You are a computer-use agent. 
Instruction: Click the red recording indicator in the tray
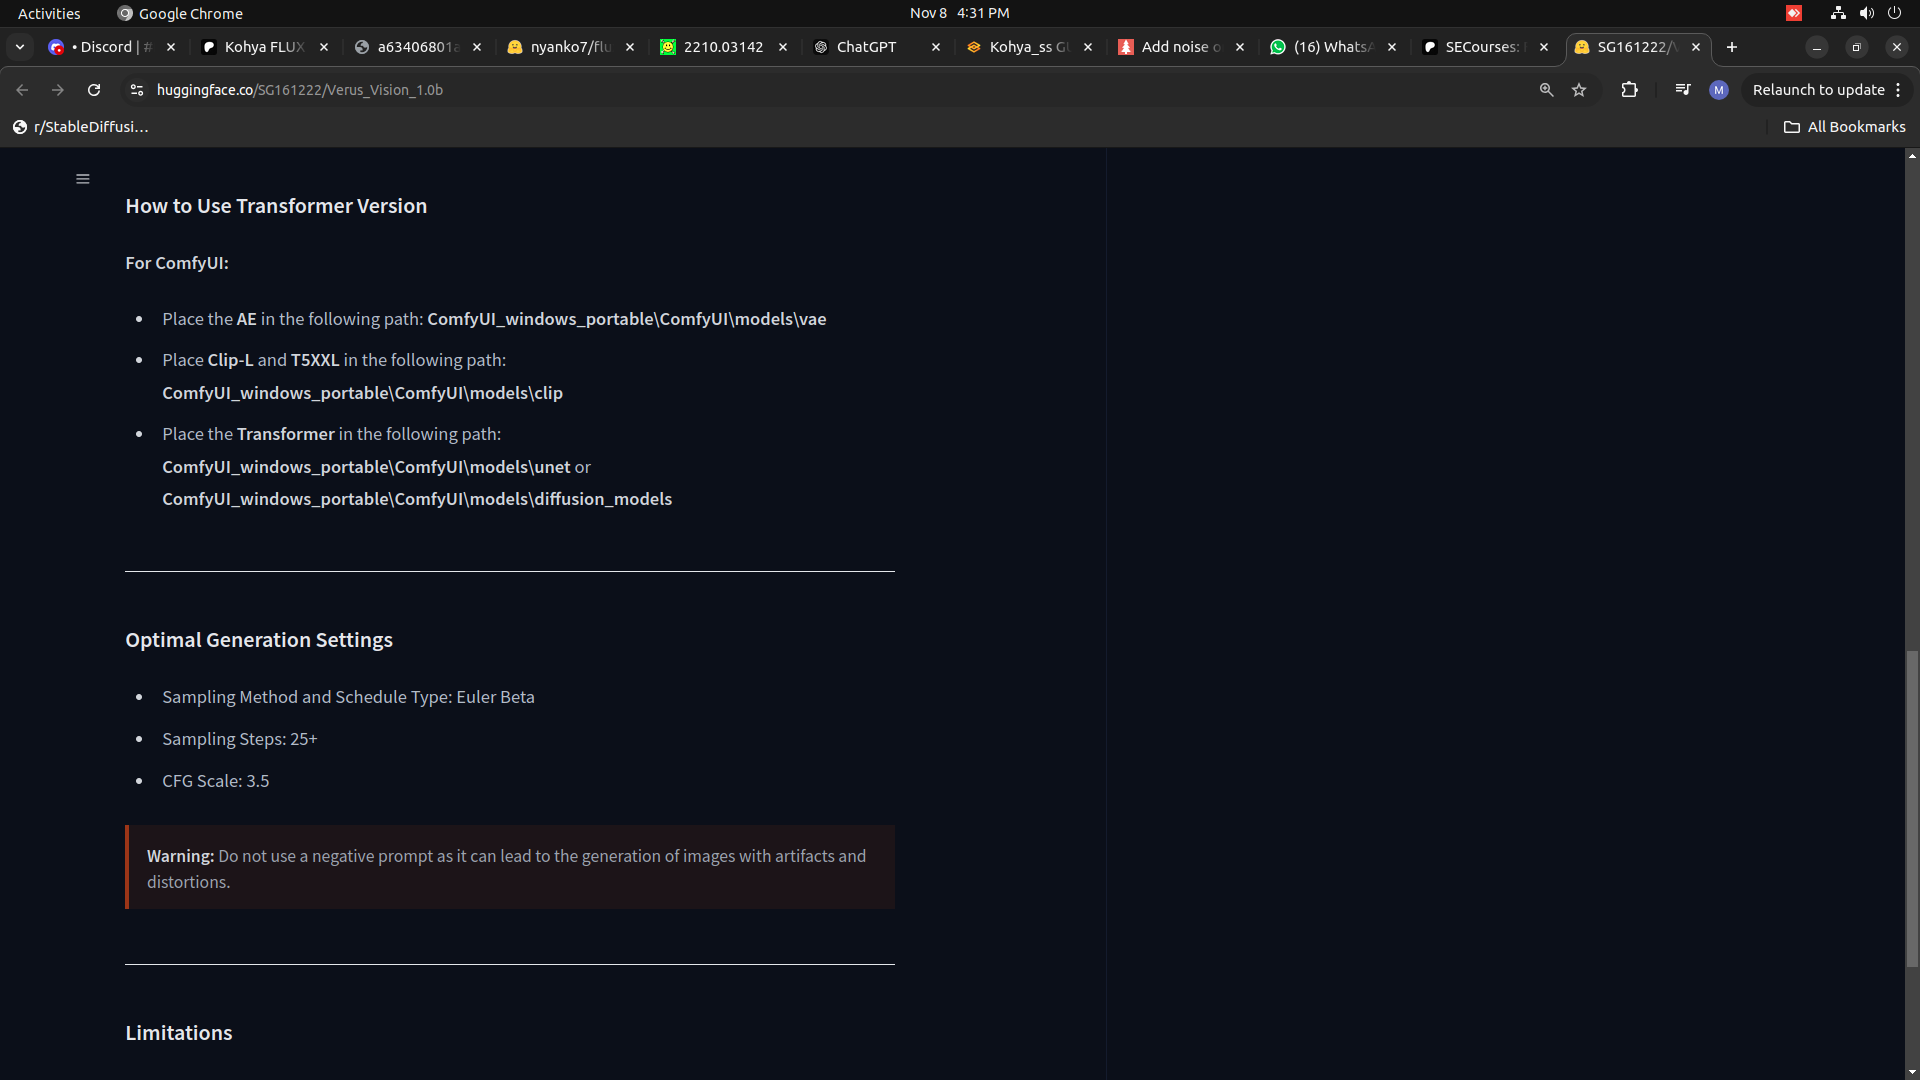(x=1795, y=13)
